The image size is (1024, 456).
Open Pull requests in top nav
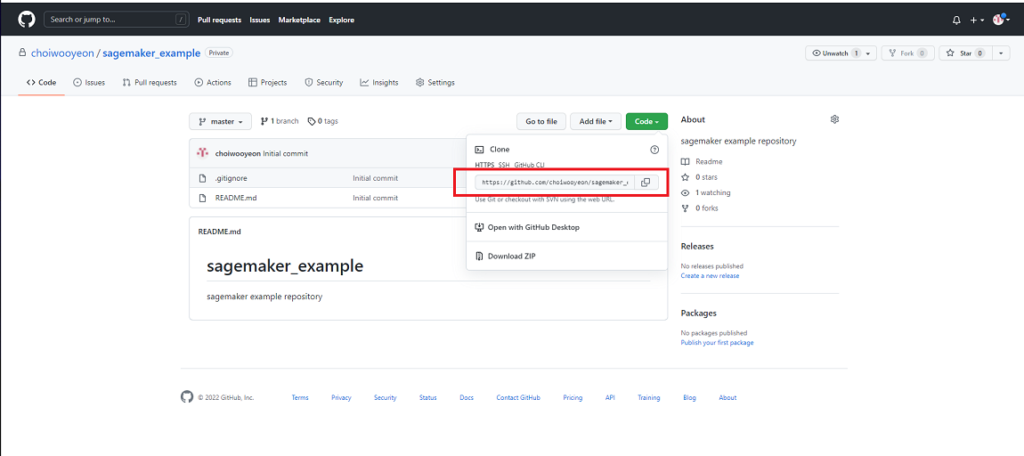click(x=219, y=20)
